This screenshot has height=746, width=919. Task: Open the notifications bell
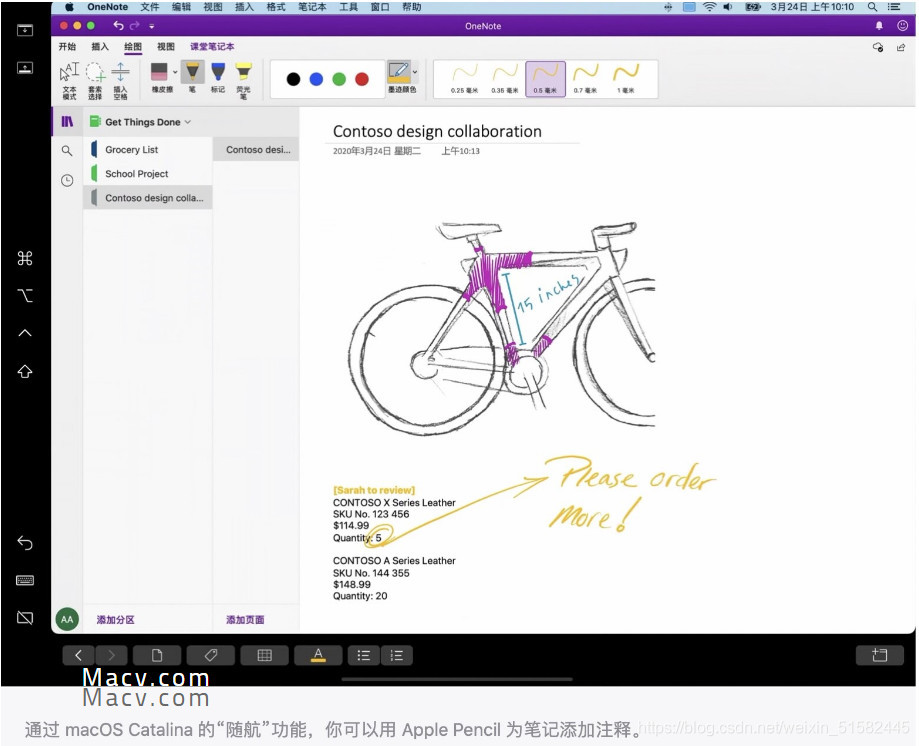879,26
